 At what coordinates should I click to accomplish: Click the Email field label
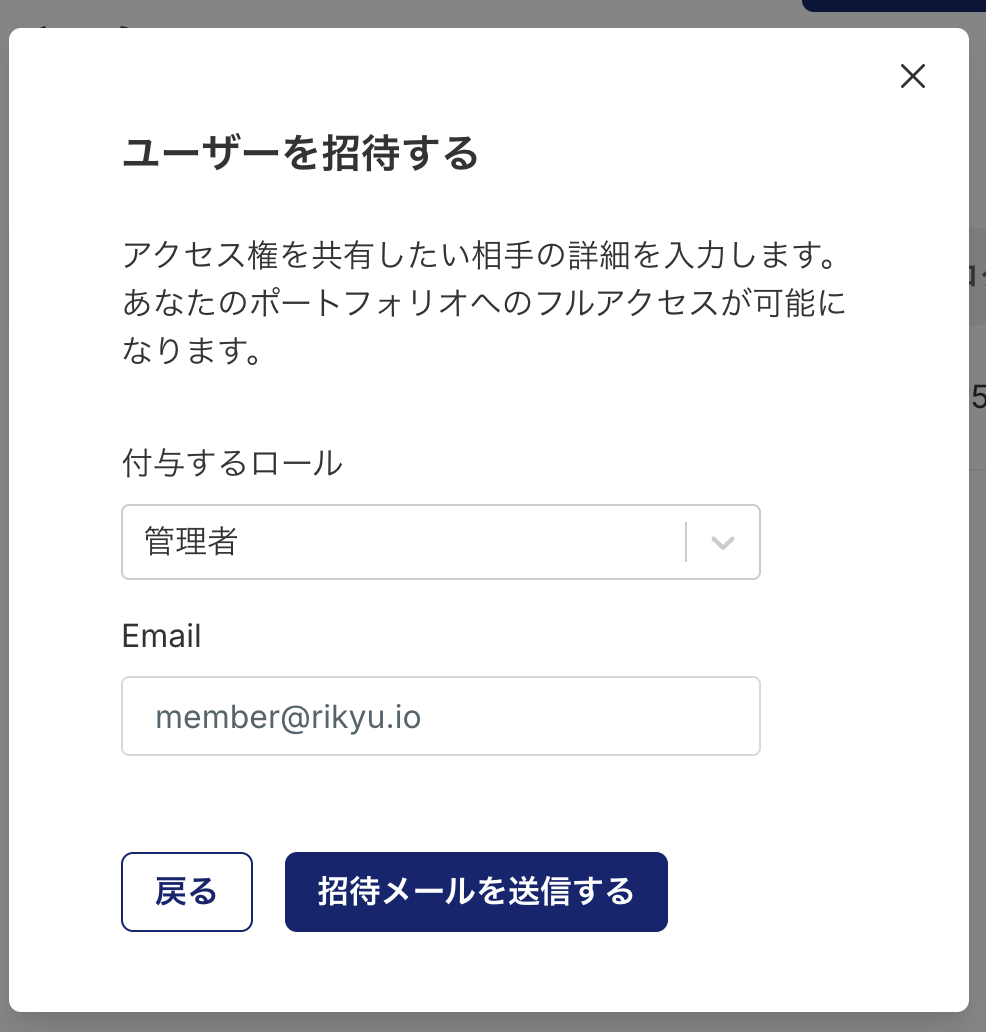161,636
